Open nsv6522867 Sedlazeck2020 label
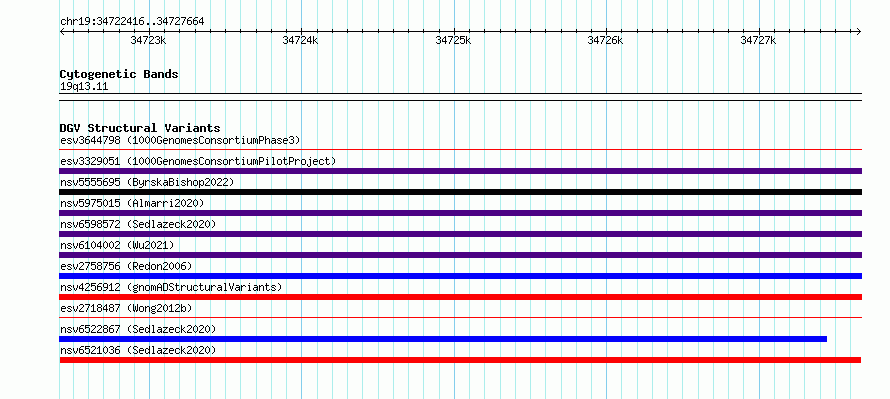The width and height of the screenshot is (890, 399). coord(138,329)
